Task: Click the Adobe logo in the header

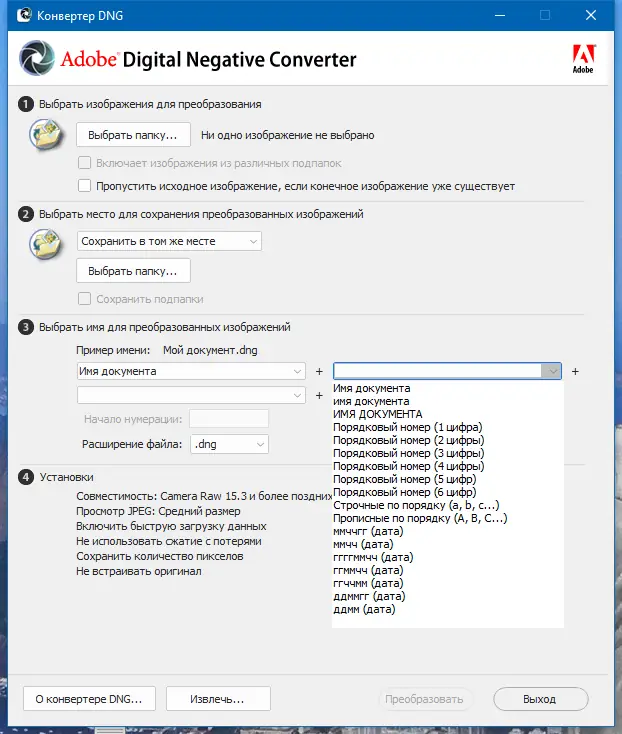Action: click(x=583, y=59)
